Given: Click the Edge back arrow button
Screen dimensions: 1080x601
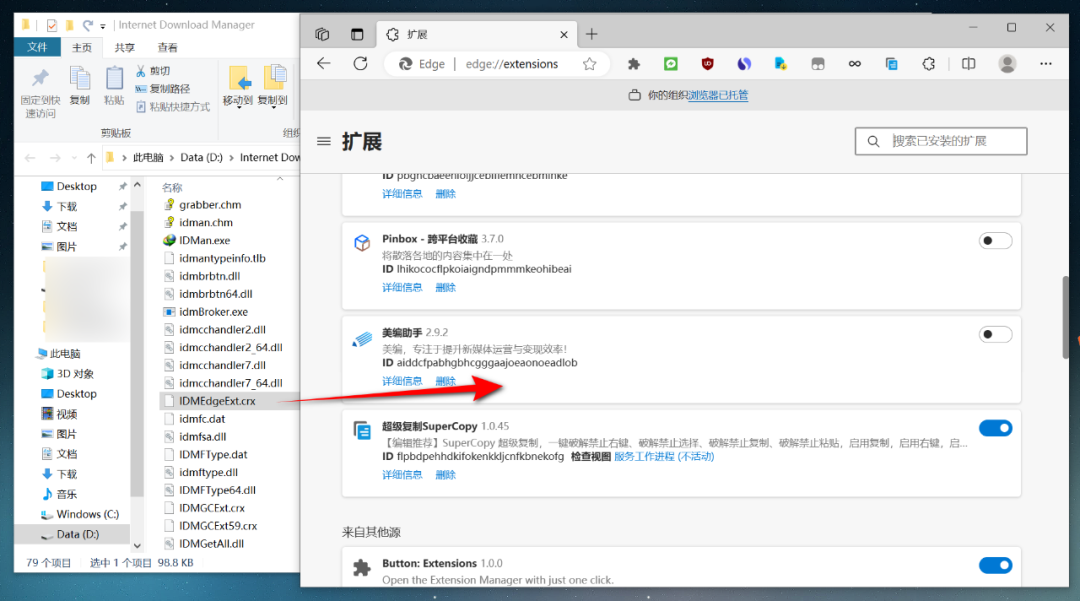Looking at the screenshot, I should 324,64.
